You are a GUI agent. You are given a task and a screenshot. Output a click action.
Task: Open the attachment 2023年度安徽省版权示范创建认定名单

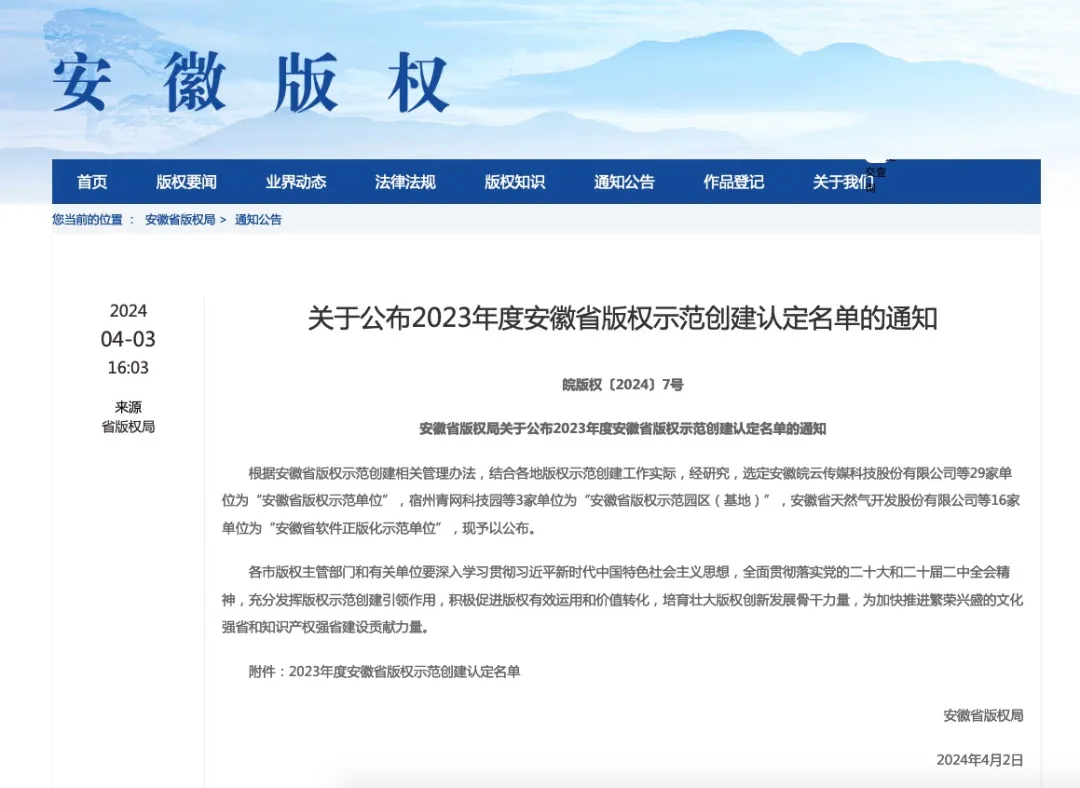(x=404, y=672)
